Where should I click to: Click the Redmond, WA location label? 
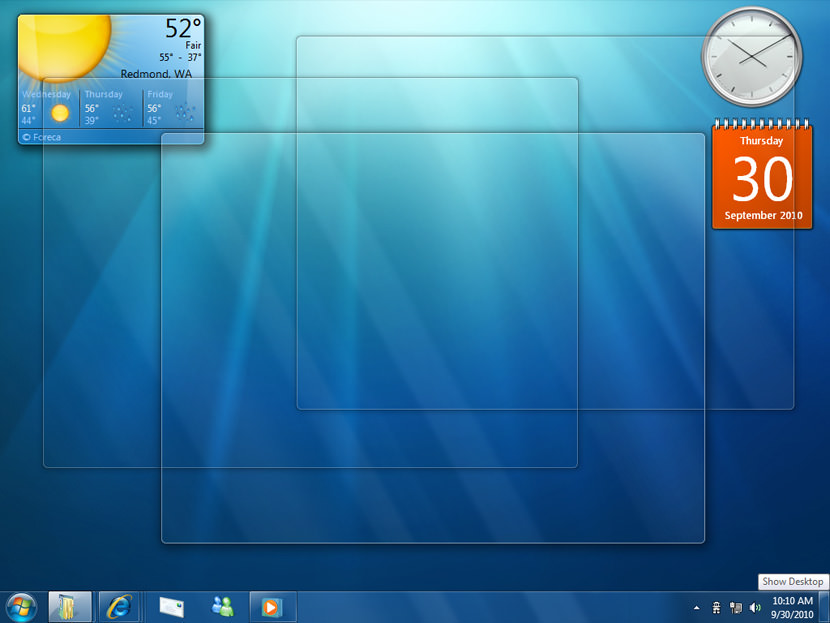pos(156,73)
